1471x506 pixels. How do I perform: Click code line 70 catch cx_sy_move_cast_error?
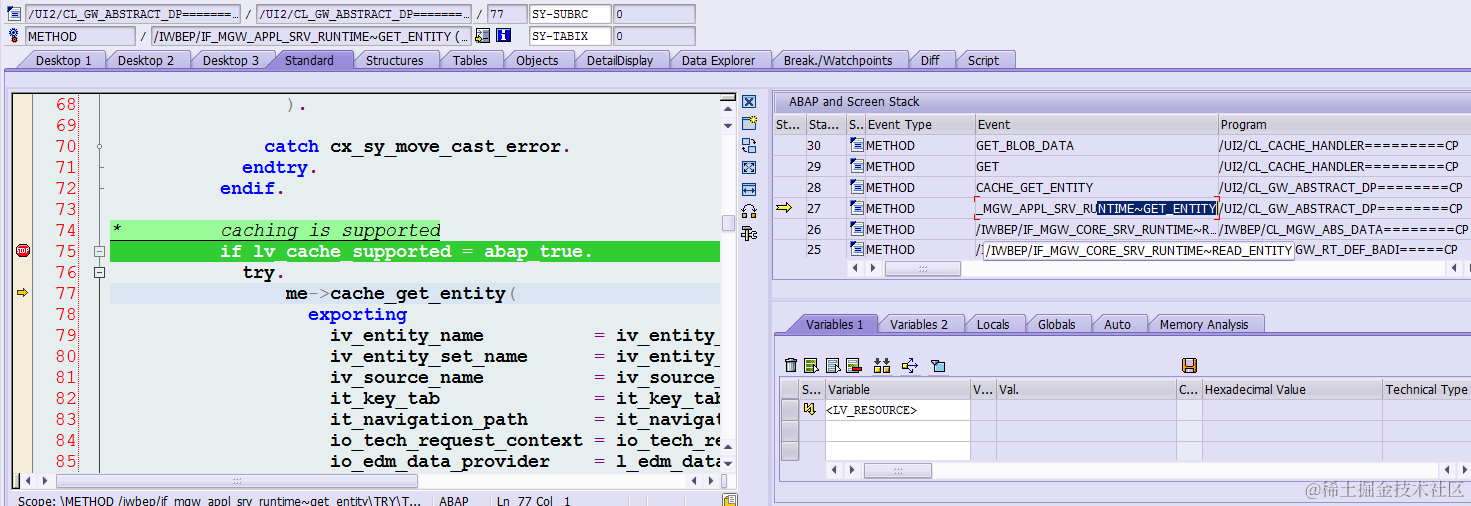[x=416, y=146]
